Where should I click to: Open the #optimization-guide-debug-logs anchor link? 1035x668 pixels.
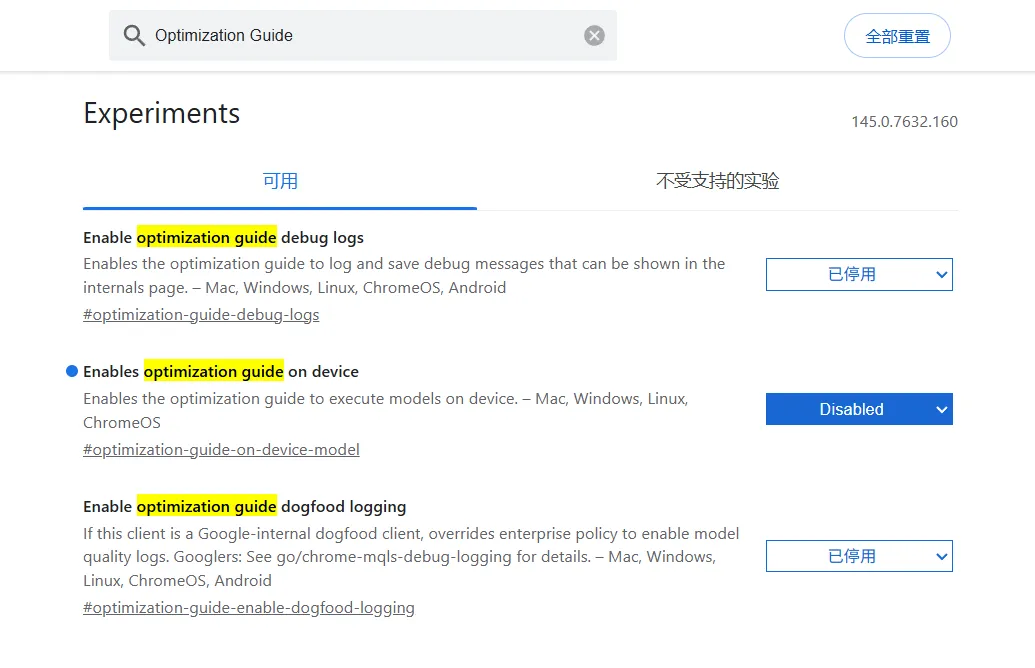point(201,315)
